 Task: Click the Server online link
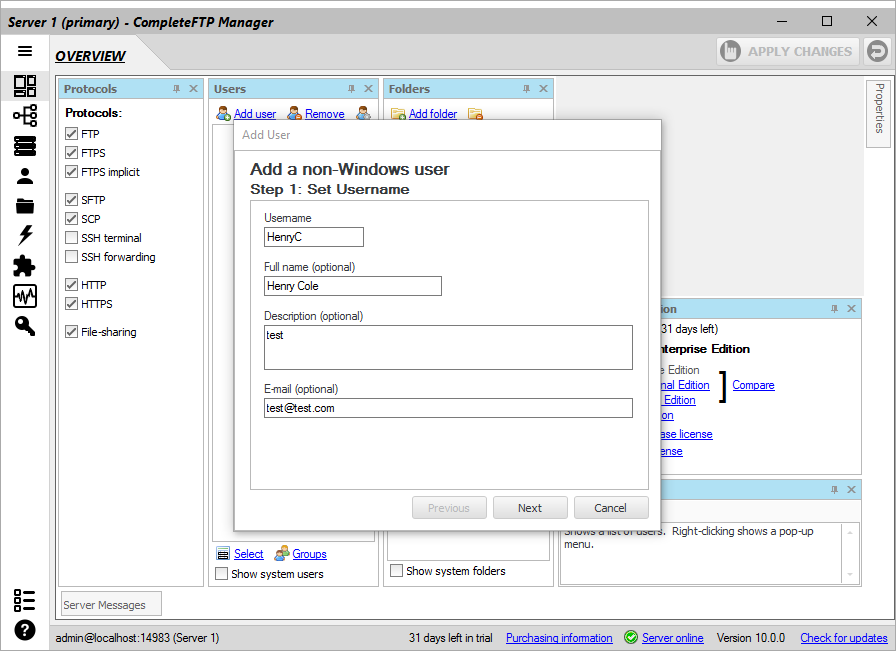[673, 637]
